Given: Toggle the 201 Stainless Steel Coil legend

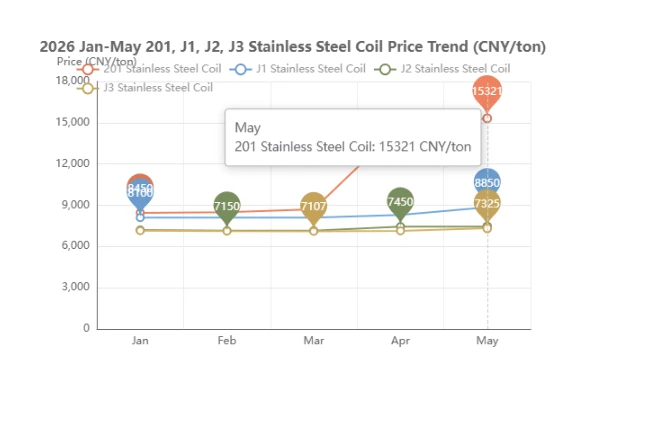Looking at the screenshot, I should pos(149,69).
